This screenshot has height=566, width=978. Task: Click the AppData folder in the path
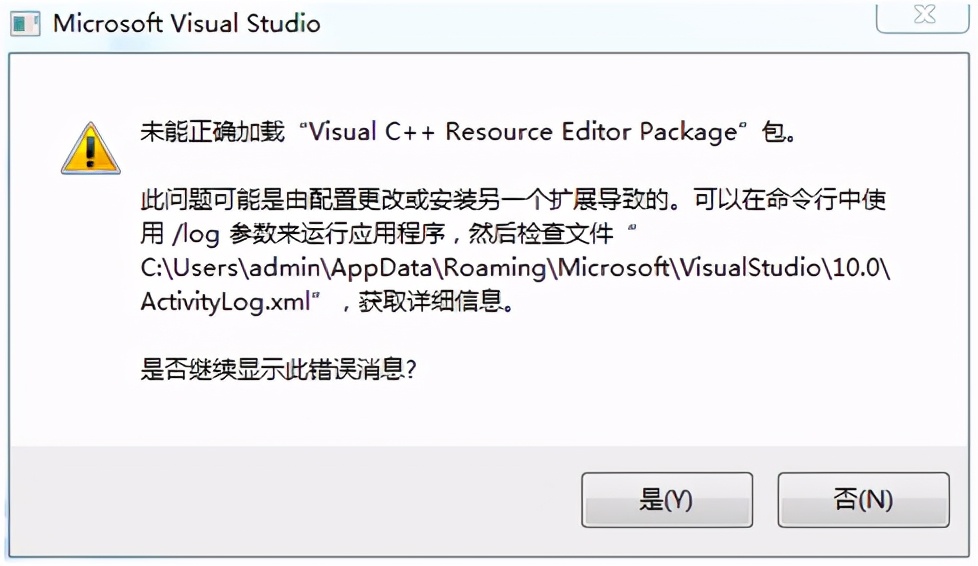click(381, 268)
